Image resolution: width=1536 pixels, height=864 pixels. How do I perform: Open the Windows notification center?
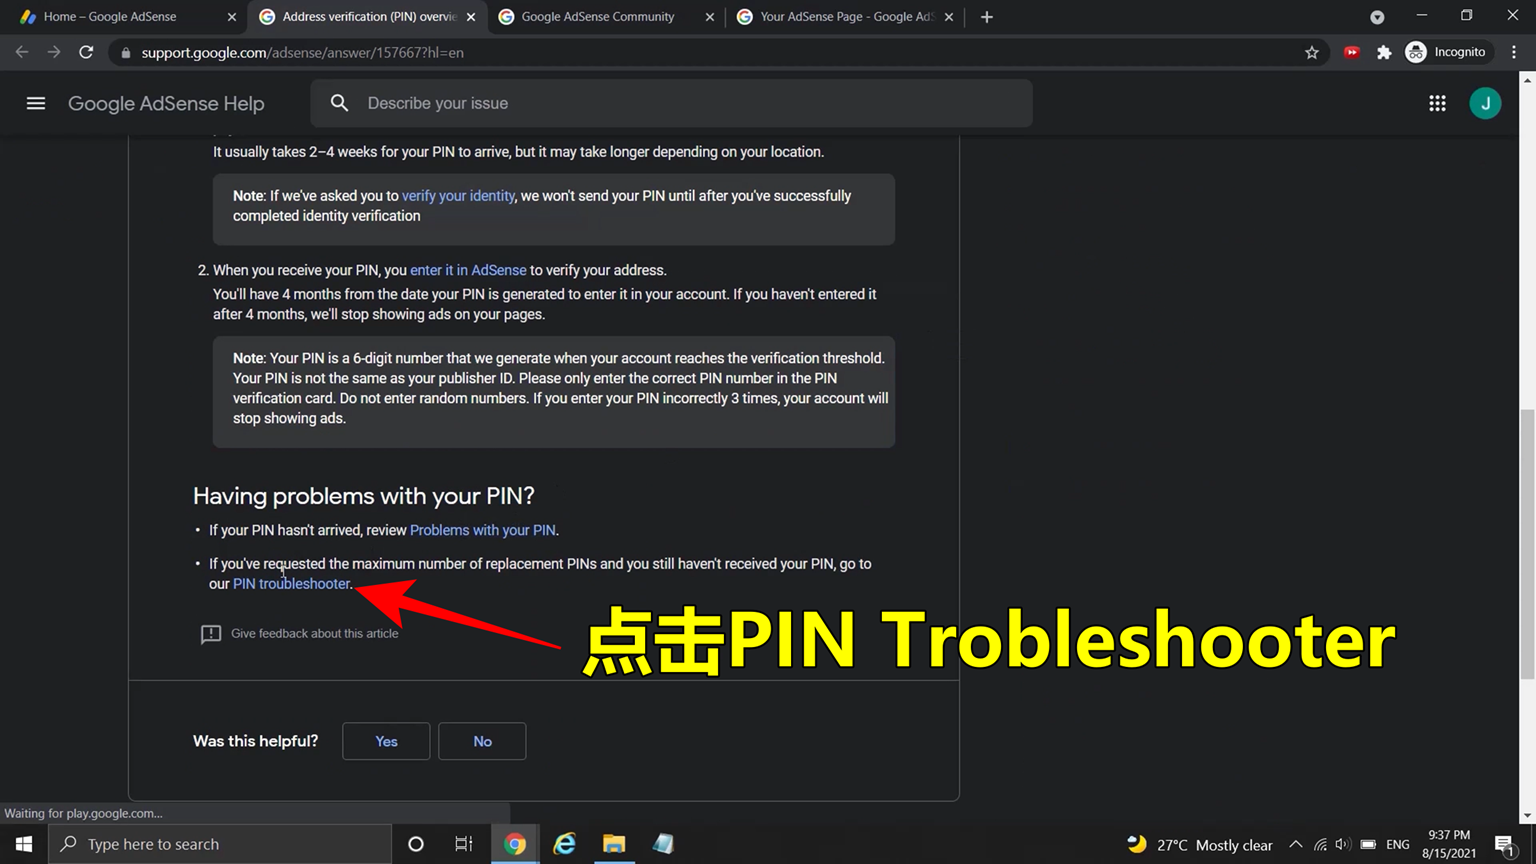1505,845
